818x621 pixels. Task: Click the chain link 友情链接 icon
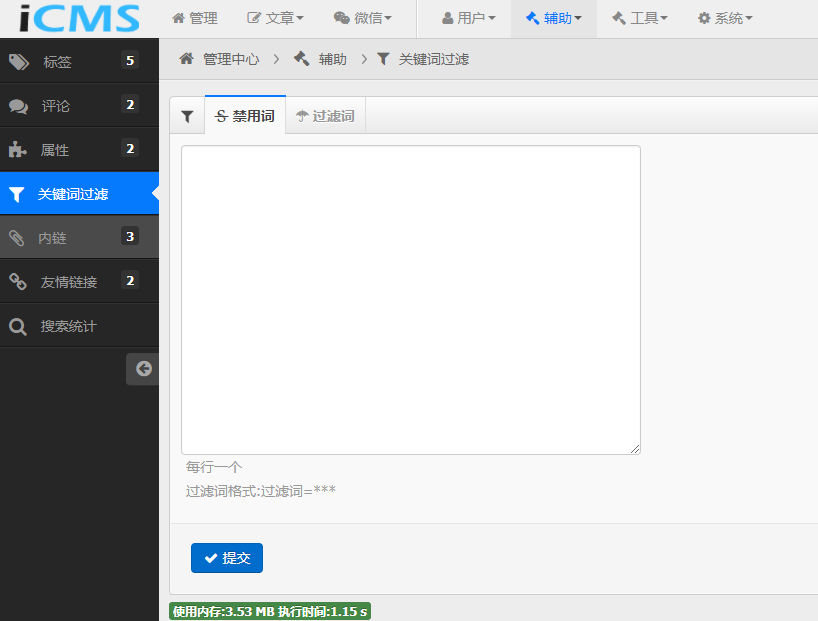point(18,281)
